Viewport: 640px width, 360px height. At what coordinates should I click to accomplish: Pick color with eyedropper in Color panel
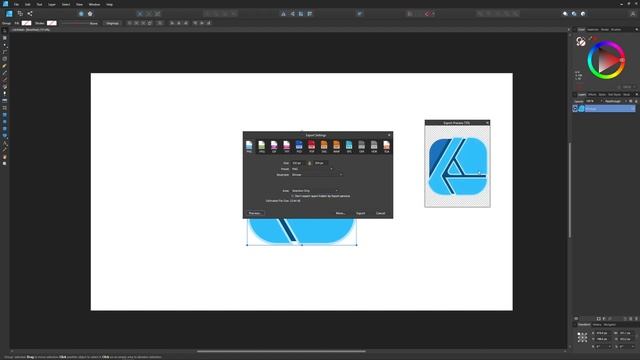590,38
